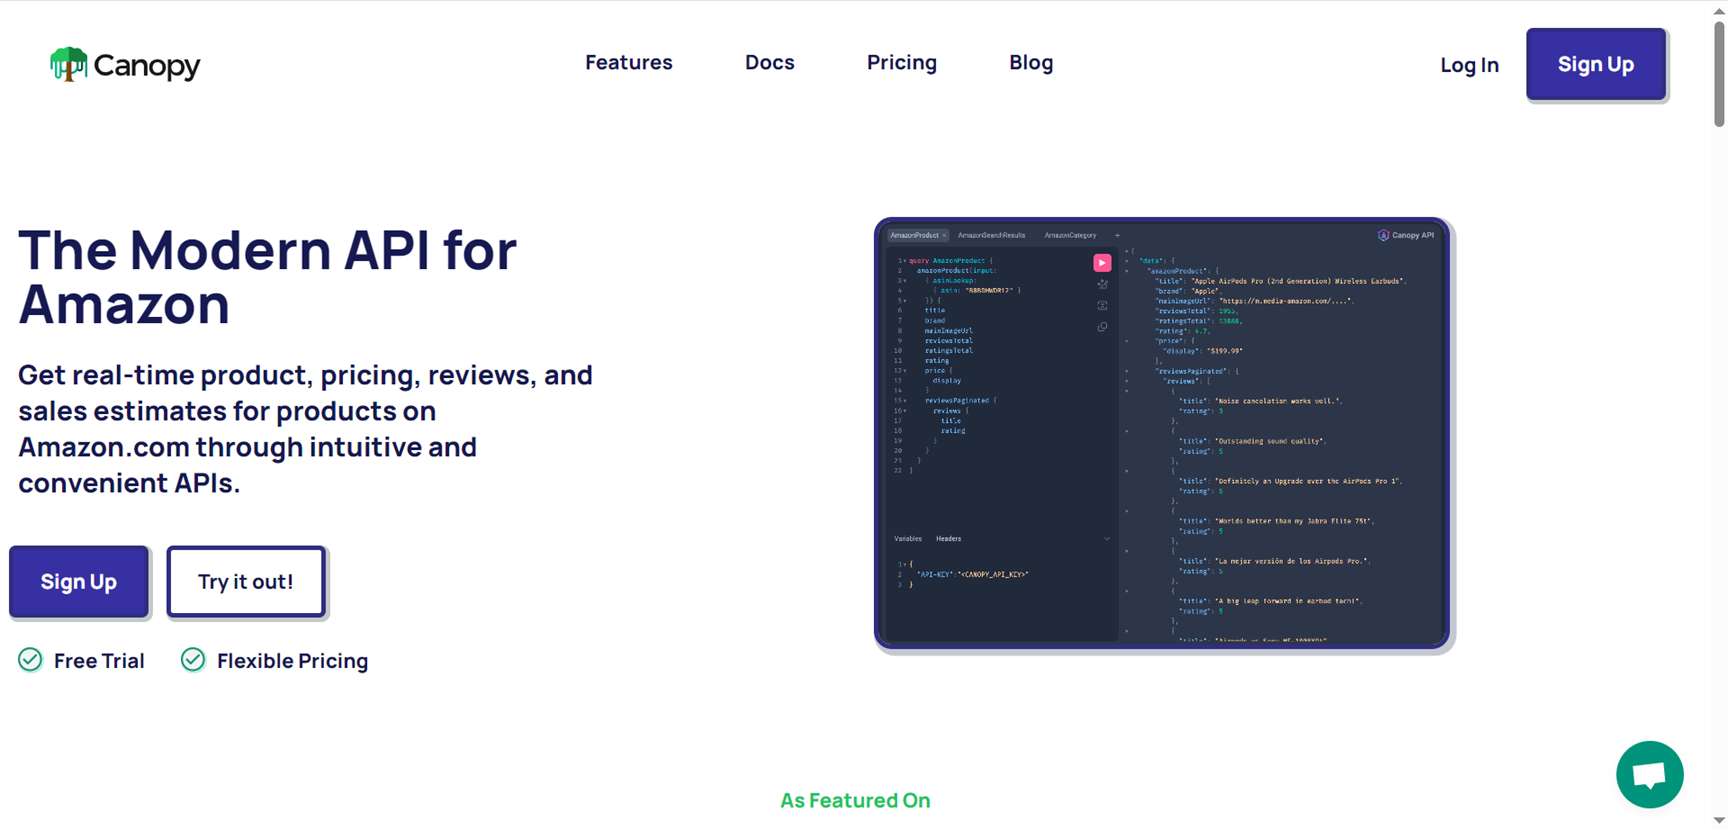This screenshot has height=830, width=1728.
Task: Go to the Docs page
Action: tap(769, 62)
